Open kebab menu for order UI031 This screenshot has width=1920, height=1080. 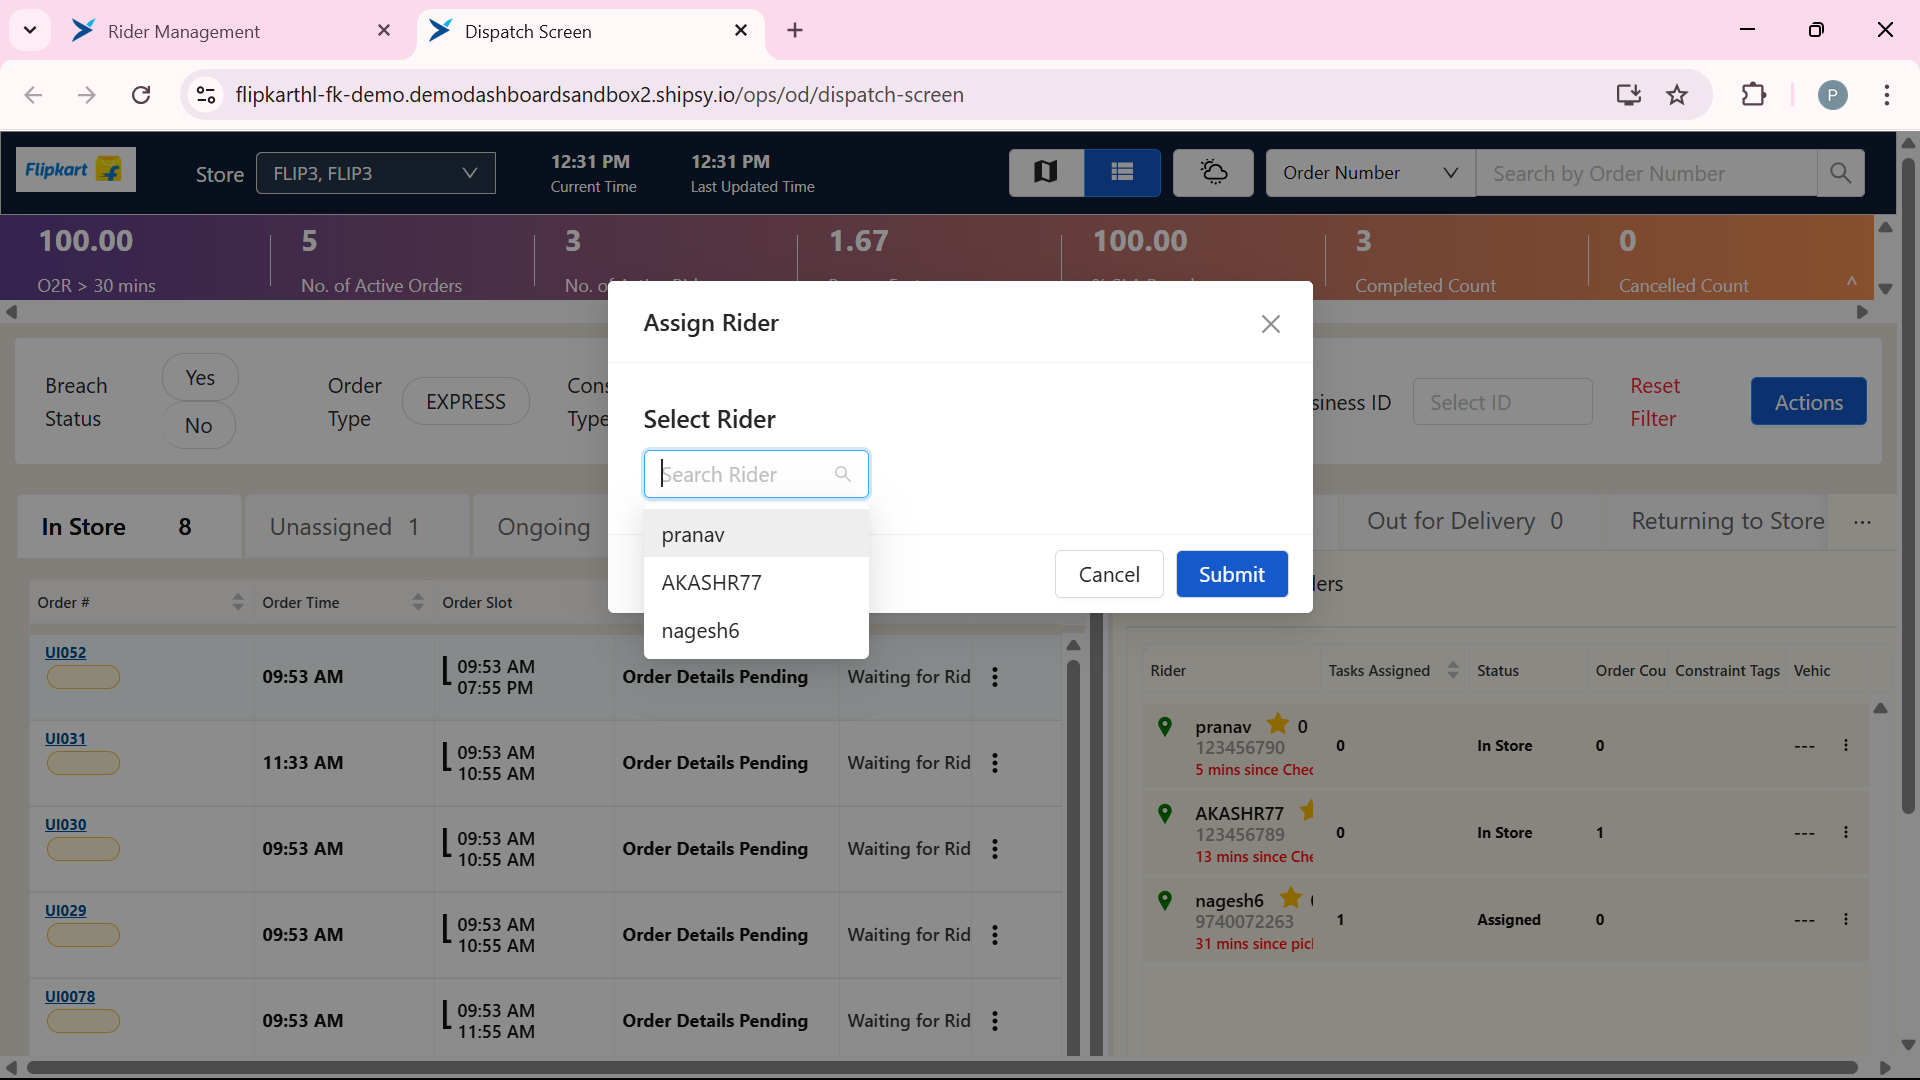tap(995, 763)
